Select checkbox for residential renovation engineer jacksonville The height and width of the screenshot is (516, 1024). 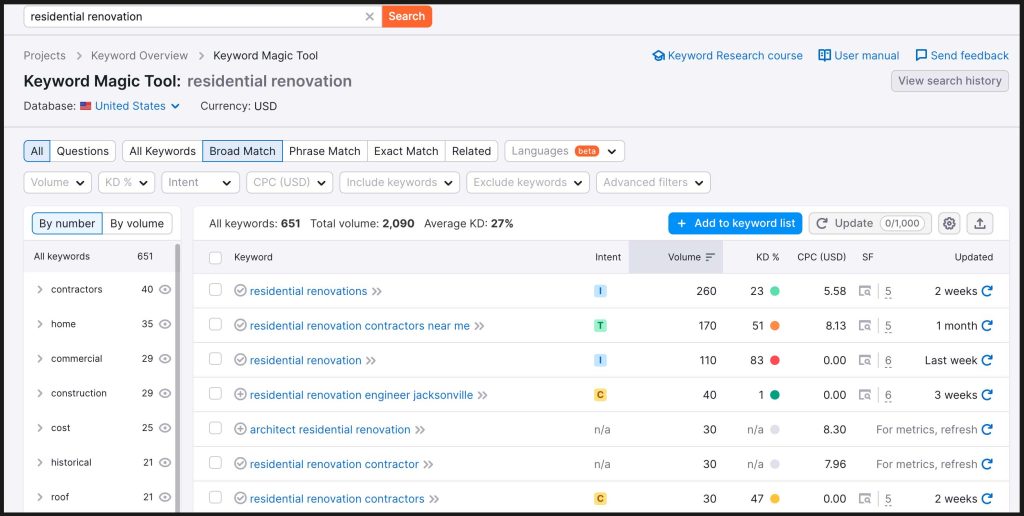[216, 394]
